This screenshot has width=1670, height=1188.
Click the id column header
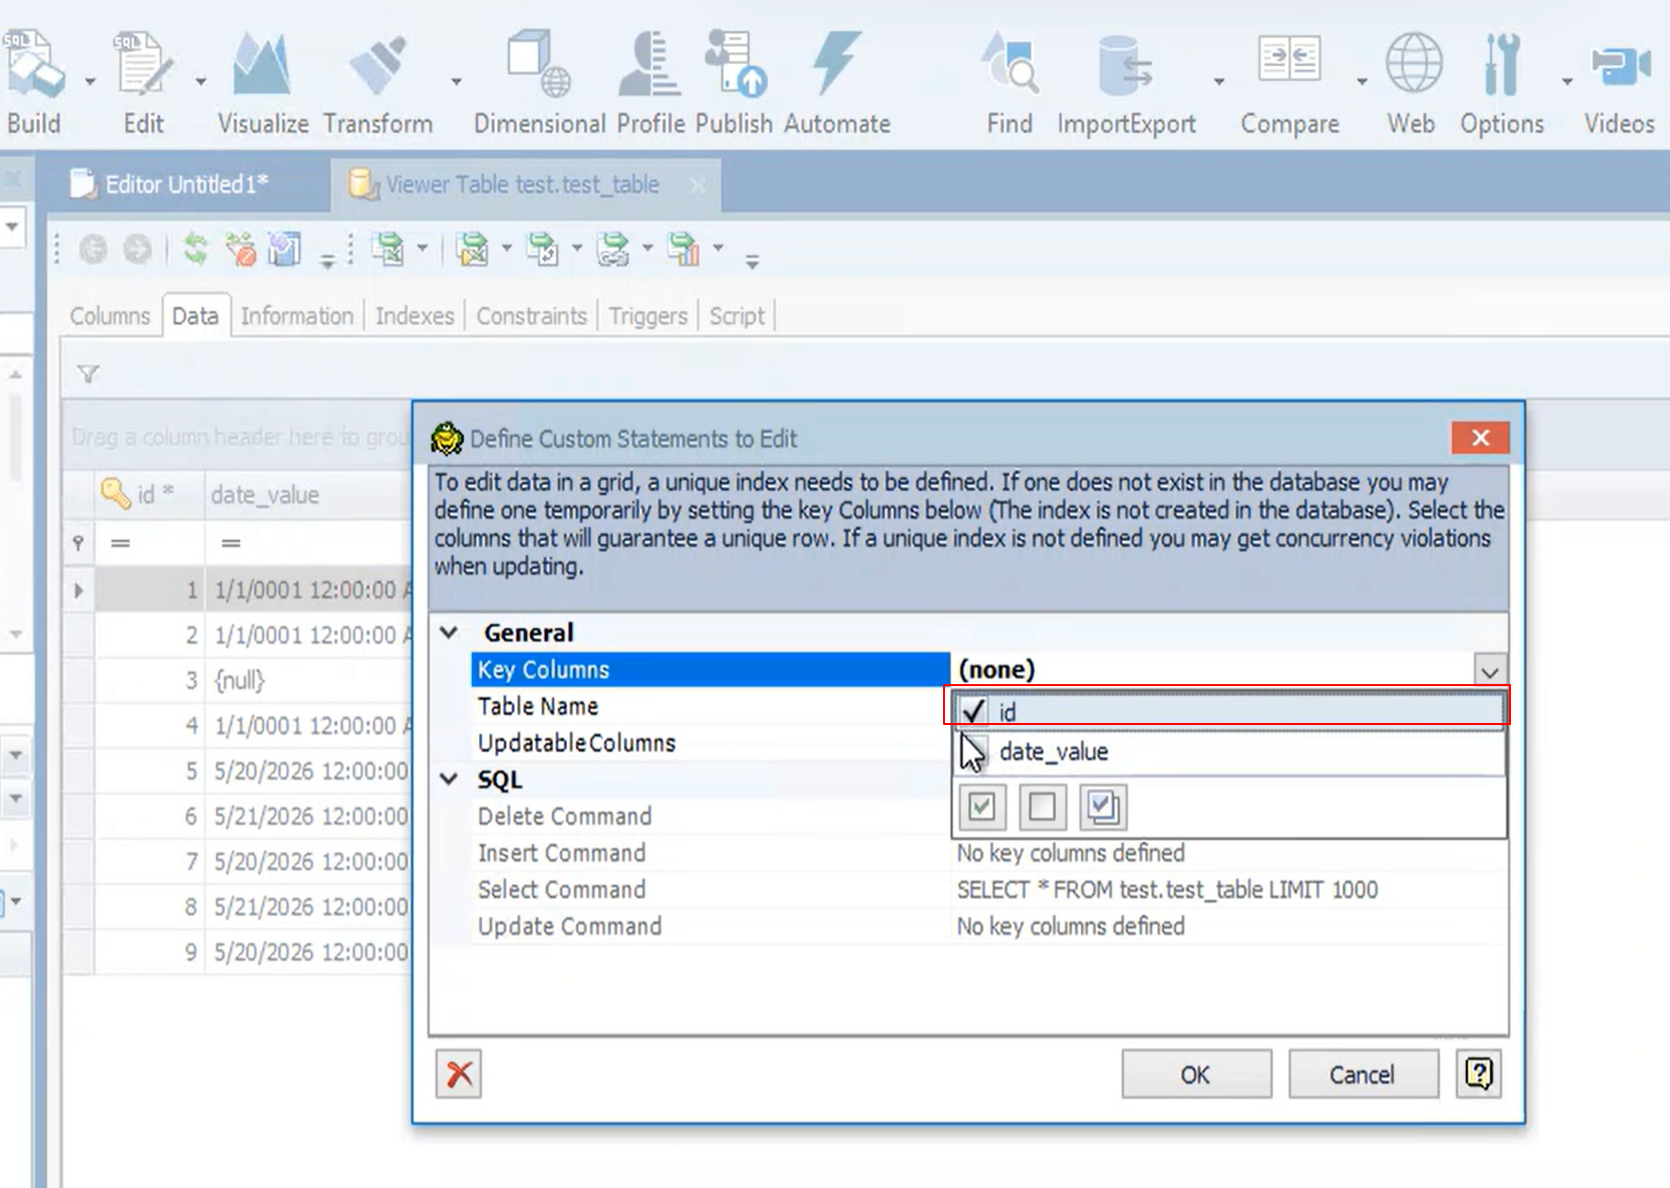point(150,494)
